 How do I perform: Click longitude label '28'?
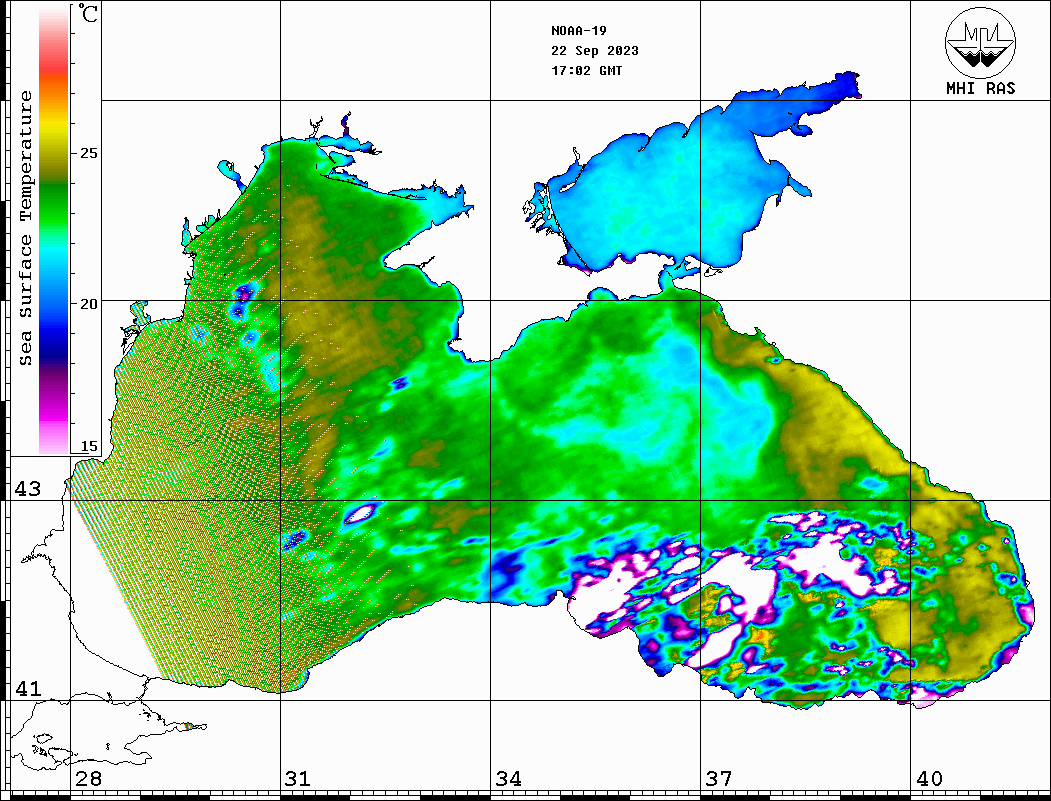(x=88, y=778)
